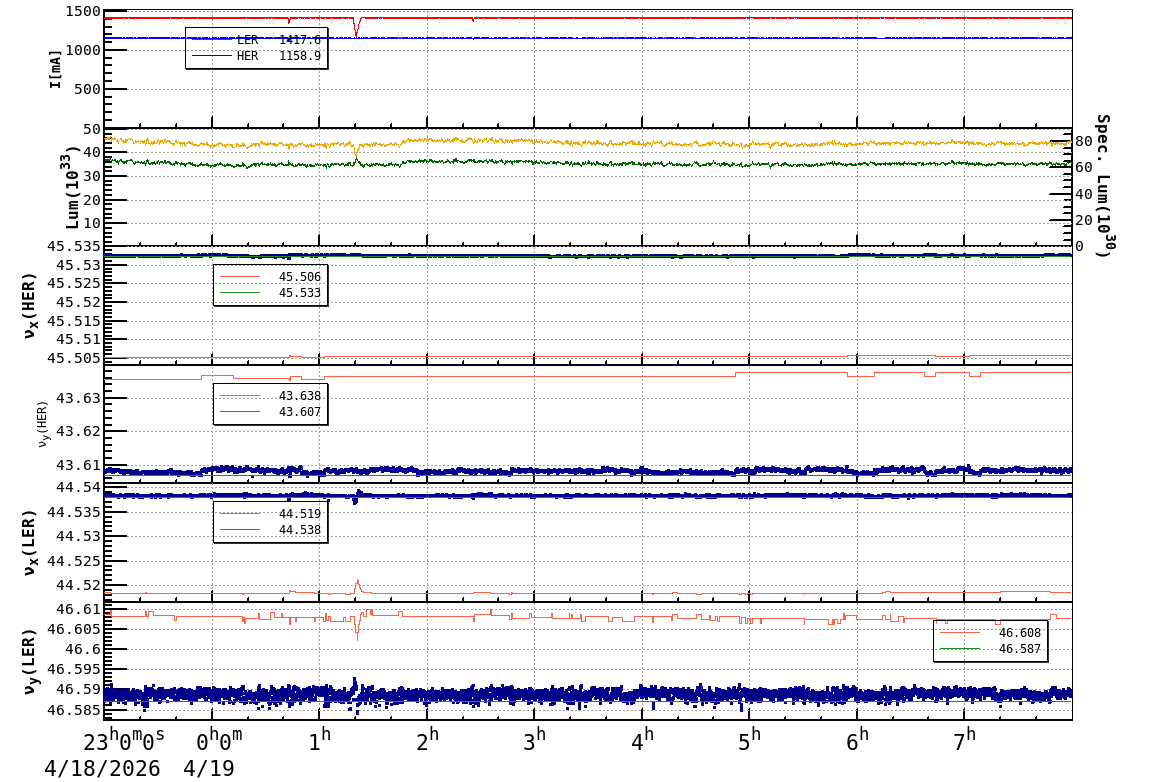Pick the 44.519 legend entry
1154x782 pixels.
pyautogui.click(x=270, y=514)
